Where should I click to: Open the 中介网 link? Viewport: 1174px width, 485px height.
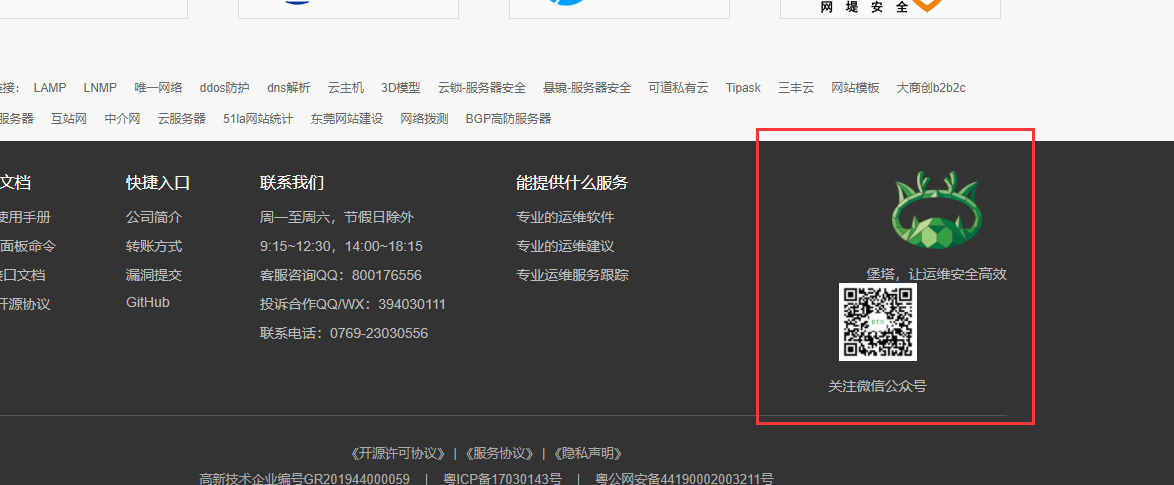(122, 118)
